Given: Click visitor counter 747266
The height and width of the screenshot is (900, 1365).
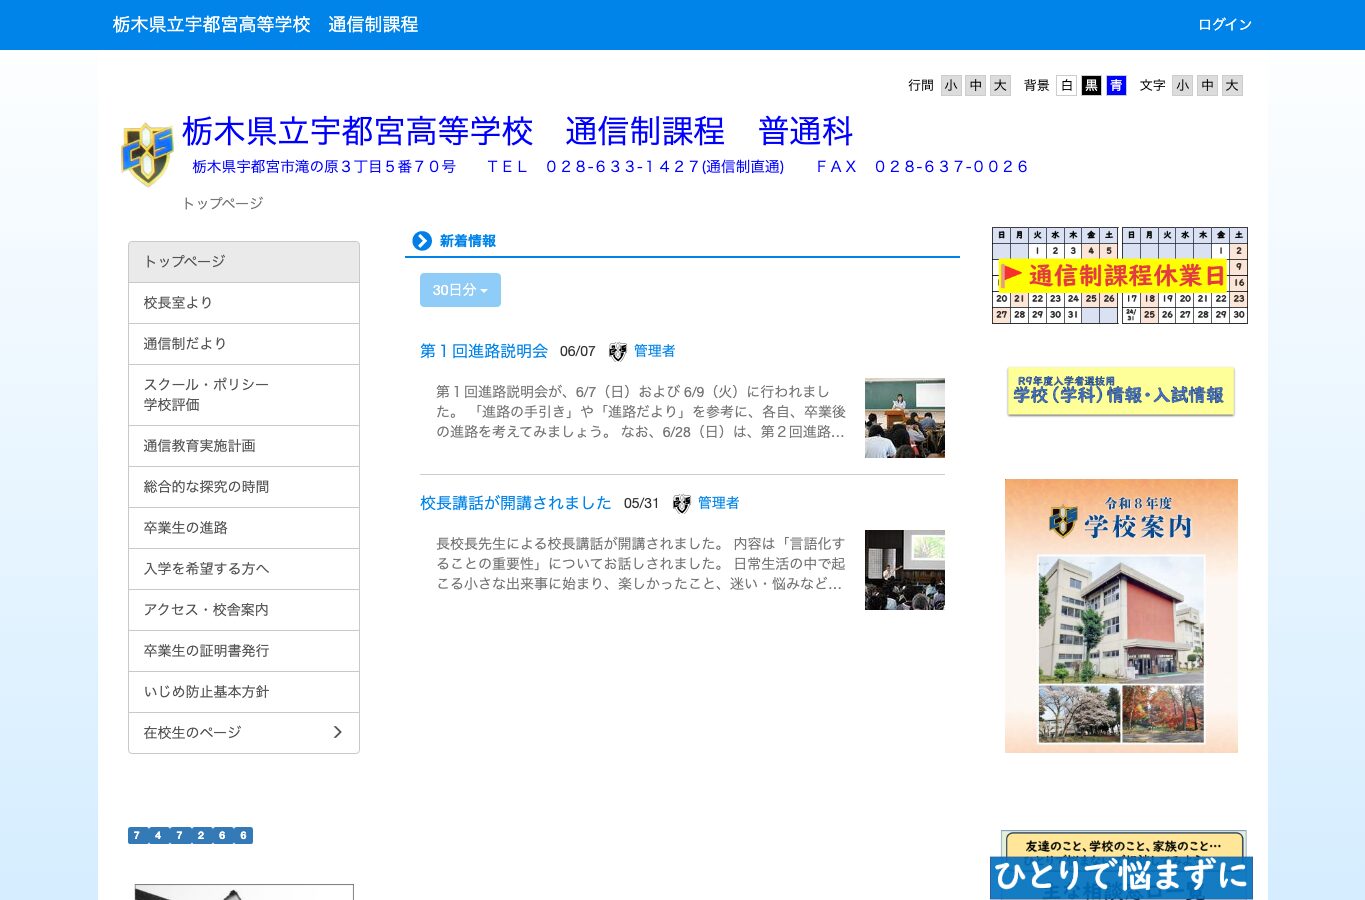Looking at the screenshot, I should (190, 835).
